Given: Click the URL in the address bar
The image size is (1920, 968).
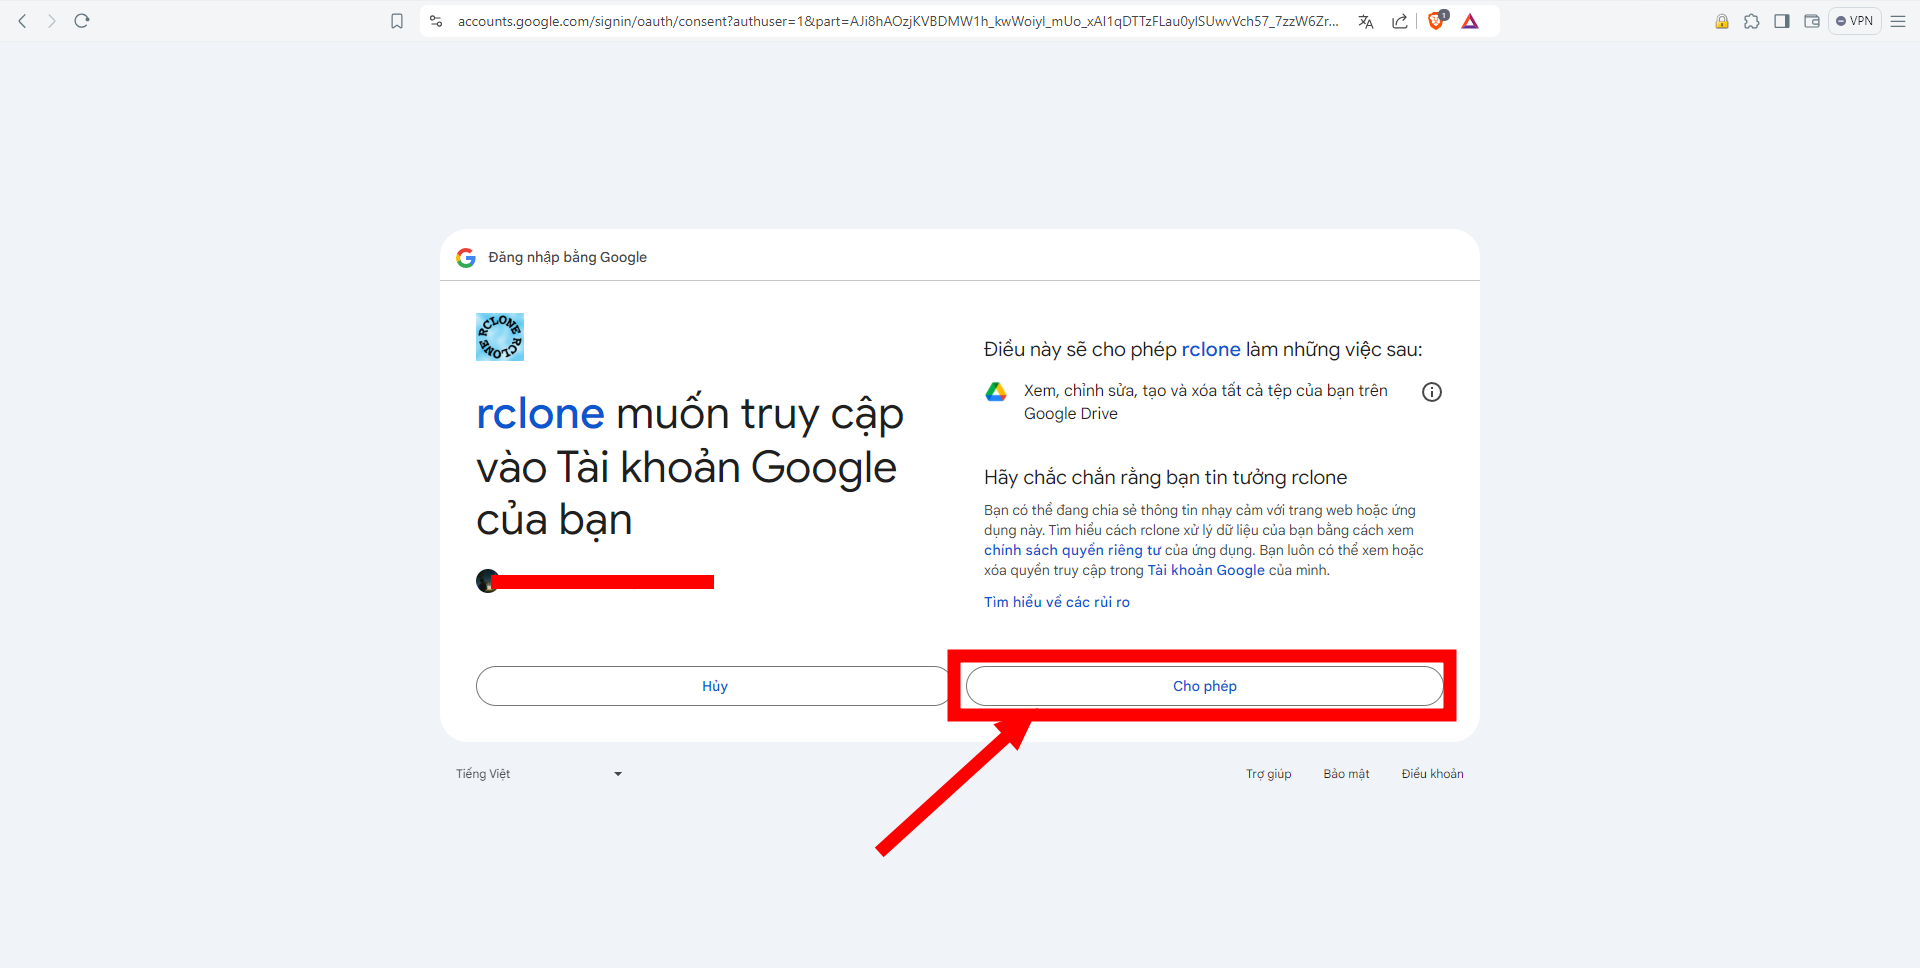Looking at the screenshot, I should click(898, 21).
